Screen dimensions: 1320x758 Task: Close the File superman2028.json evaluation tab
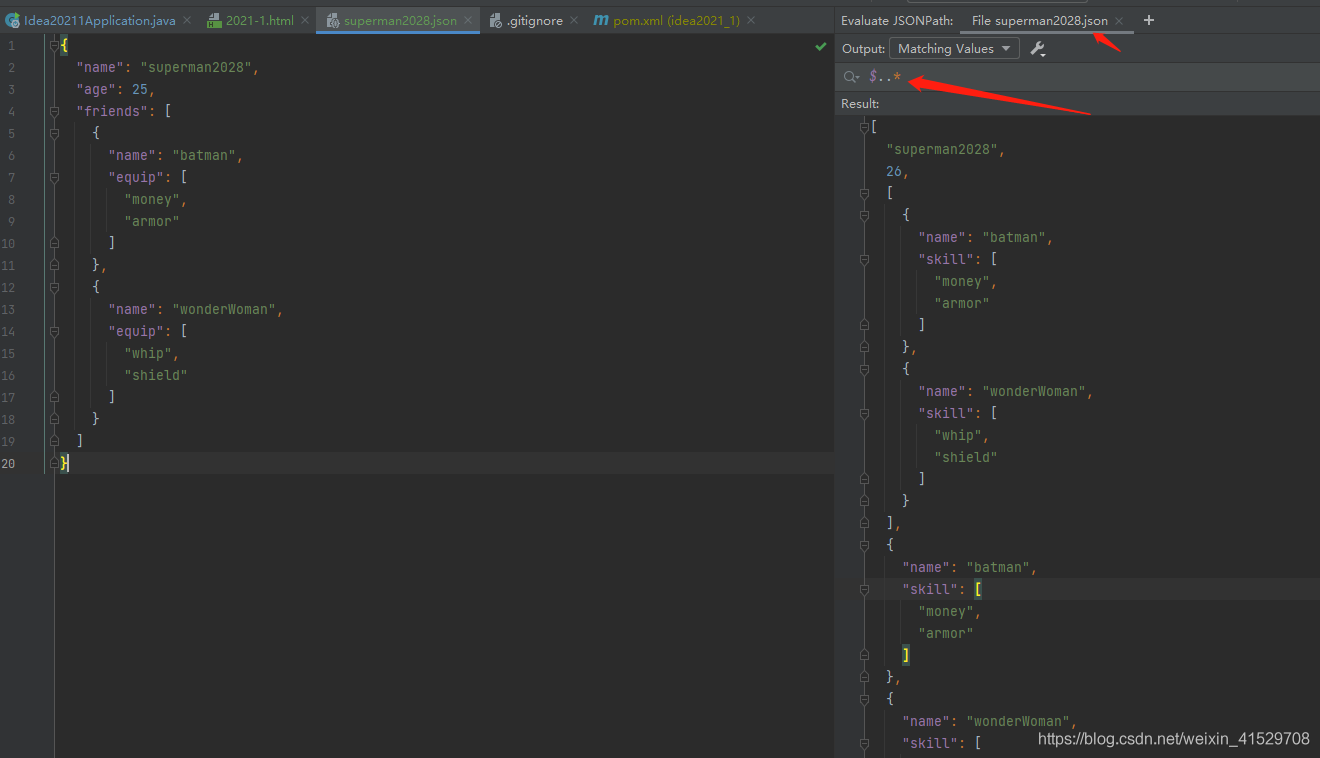[x=1119, y=20]
